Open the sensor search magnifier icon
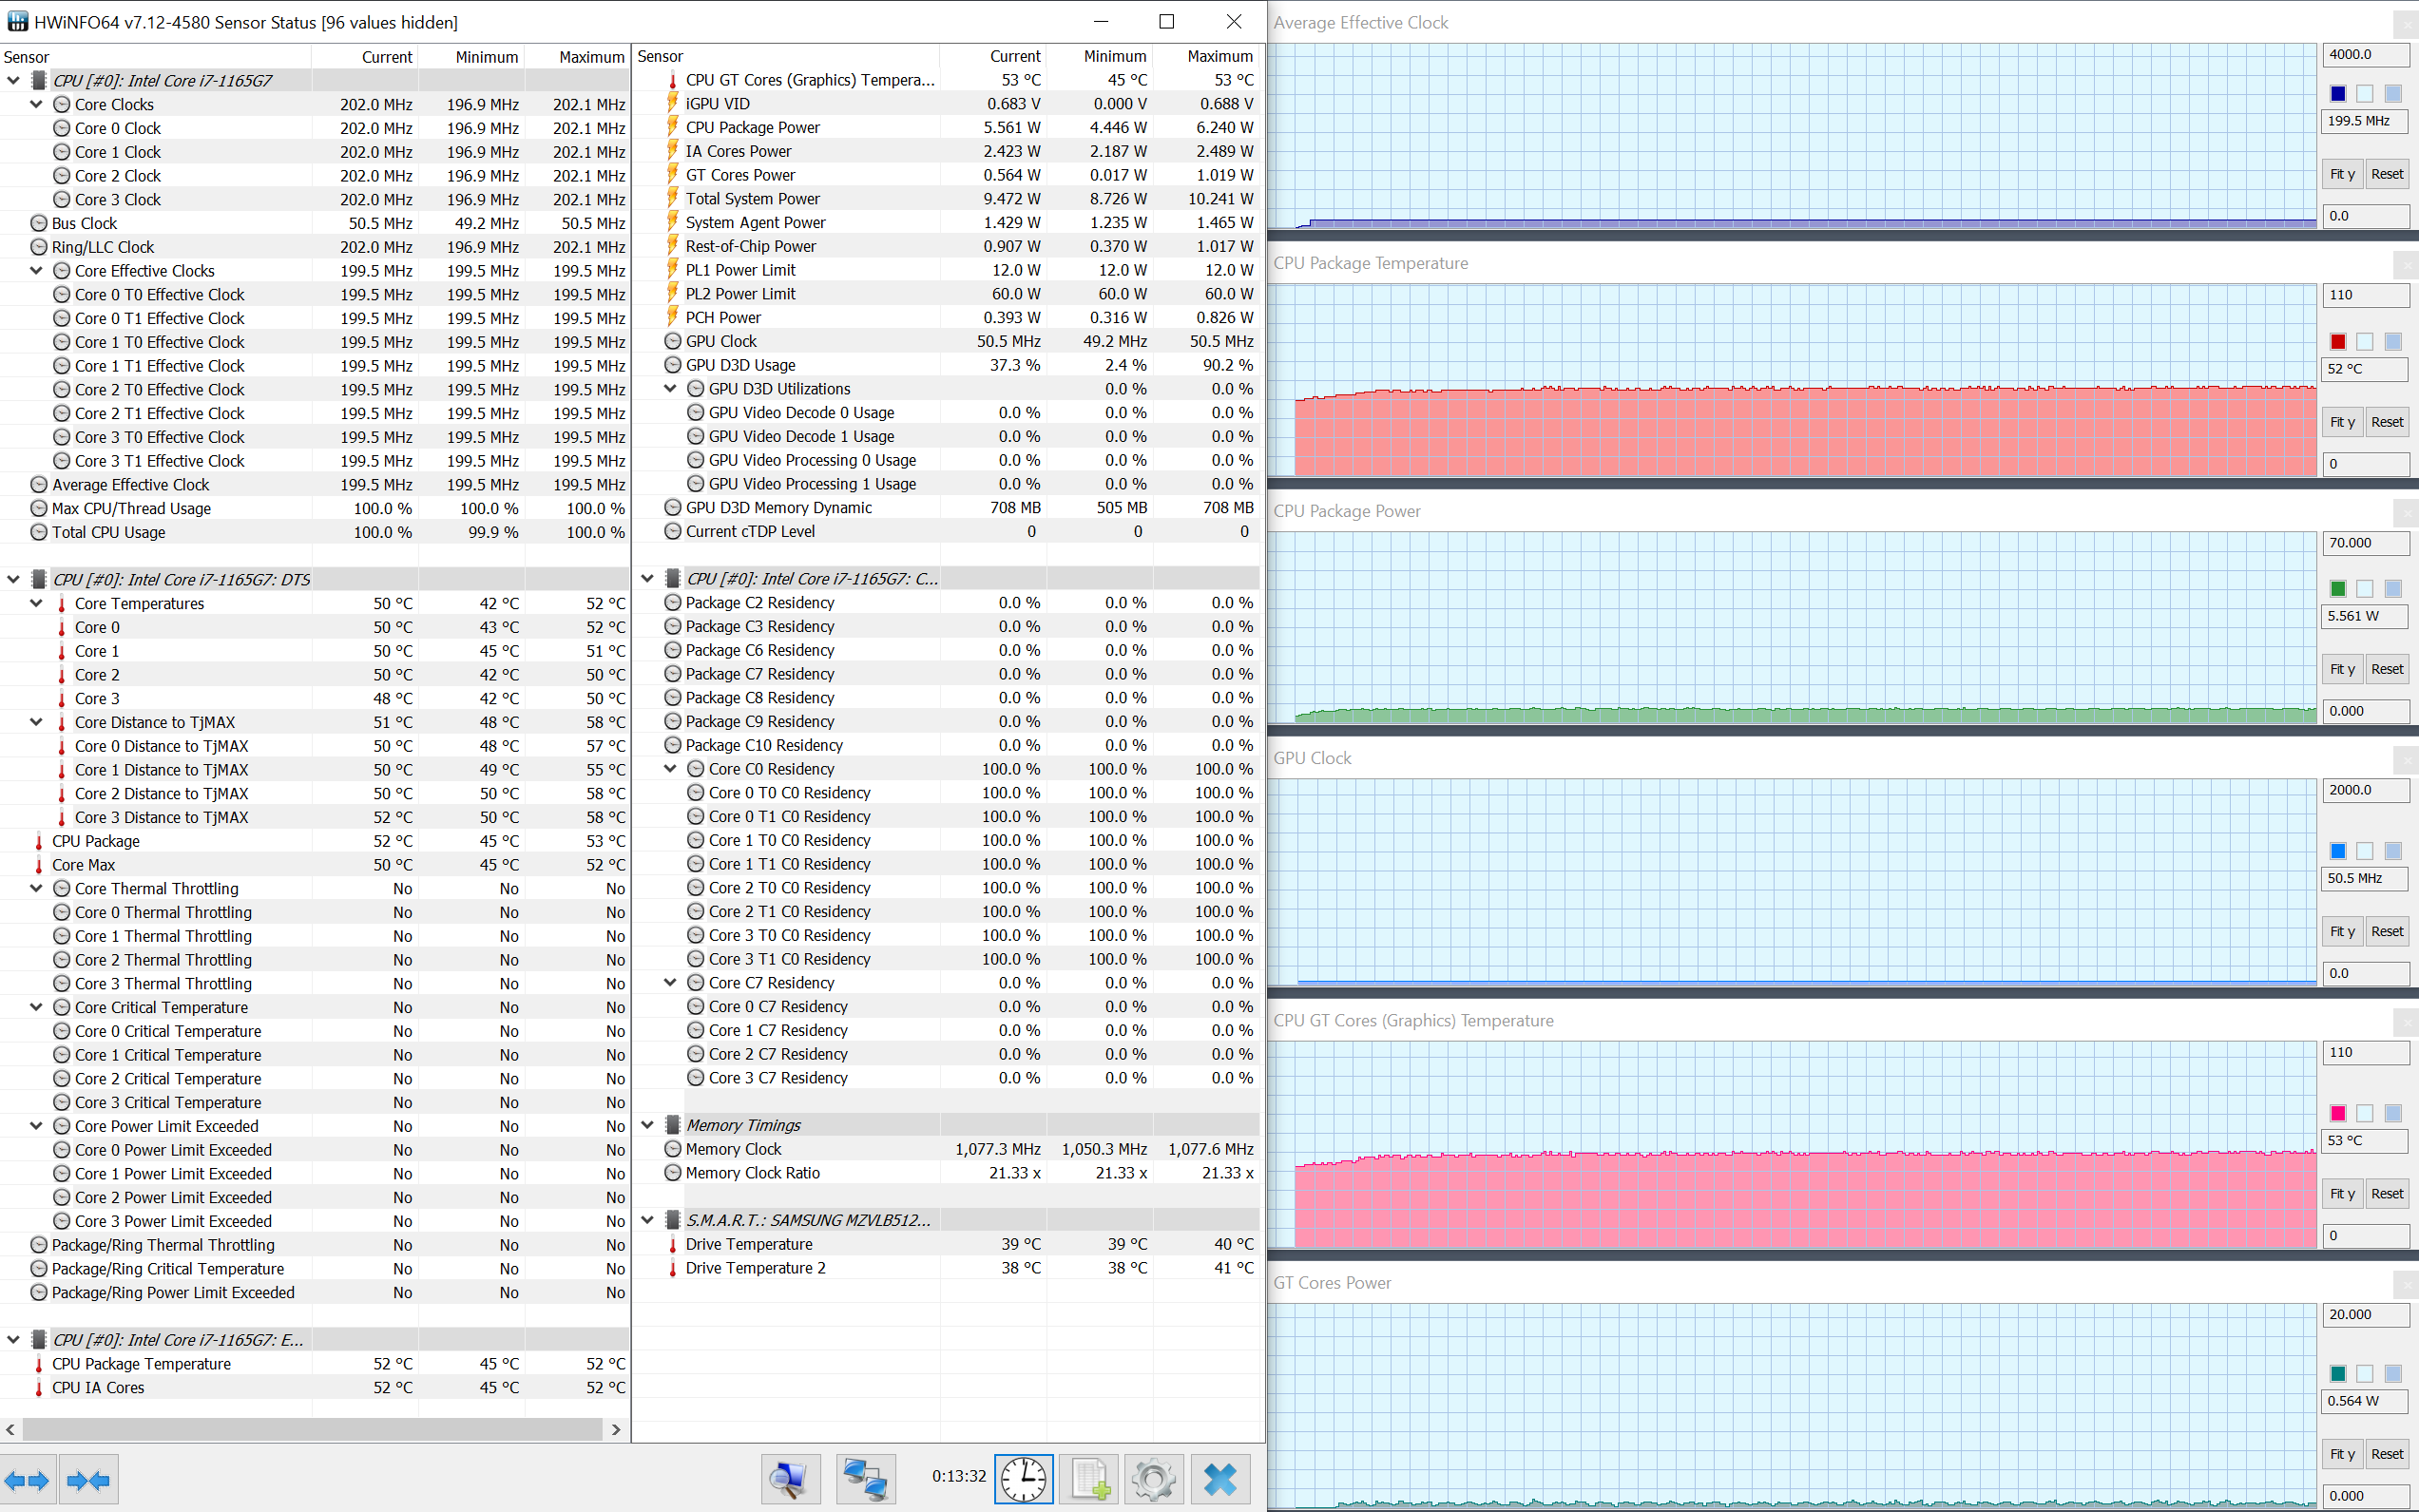 pyautogui.click(x=790, y=1480)
